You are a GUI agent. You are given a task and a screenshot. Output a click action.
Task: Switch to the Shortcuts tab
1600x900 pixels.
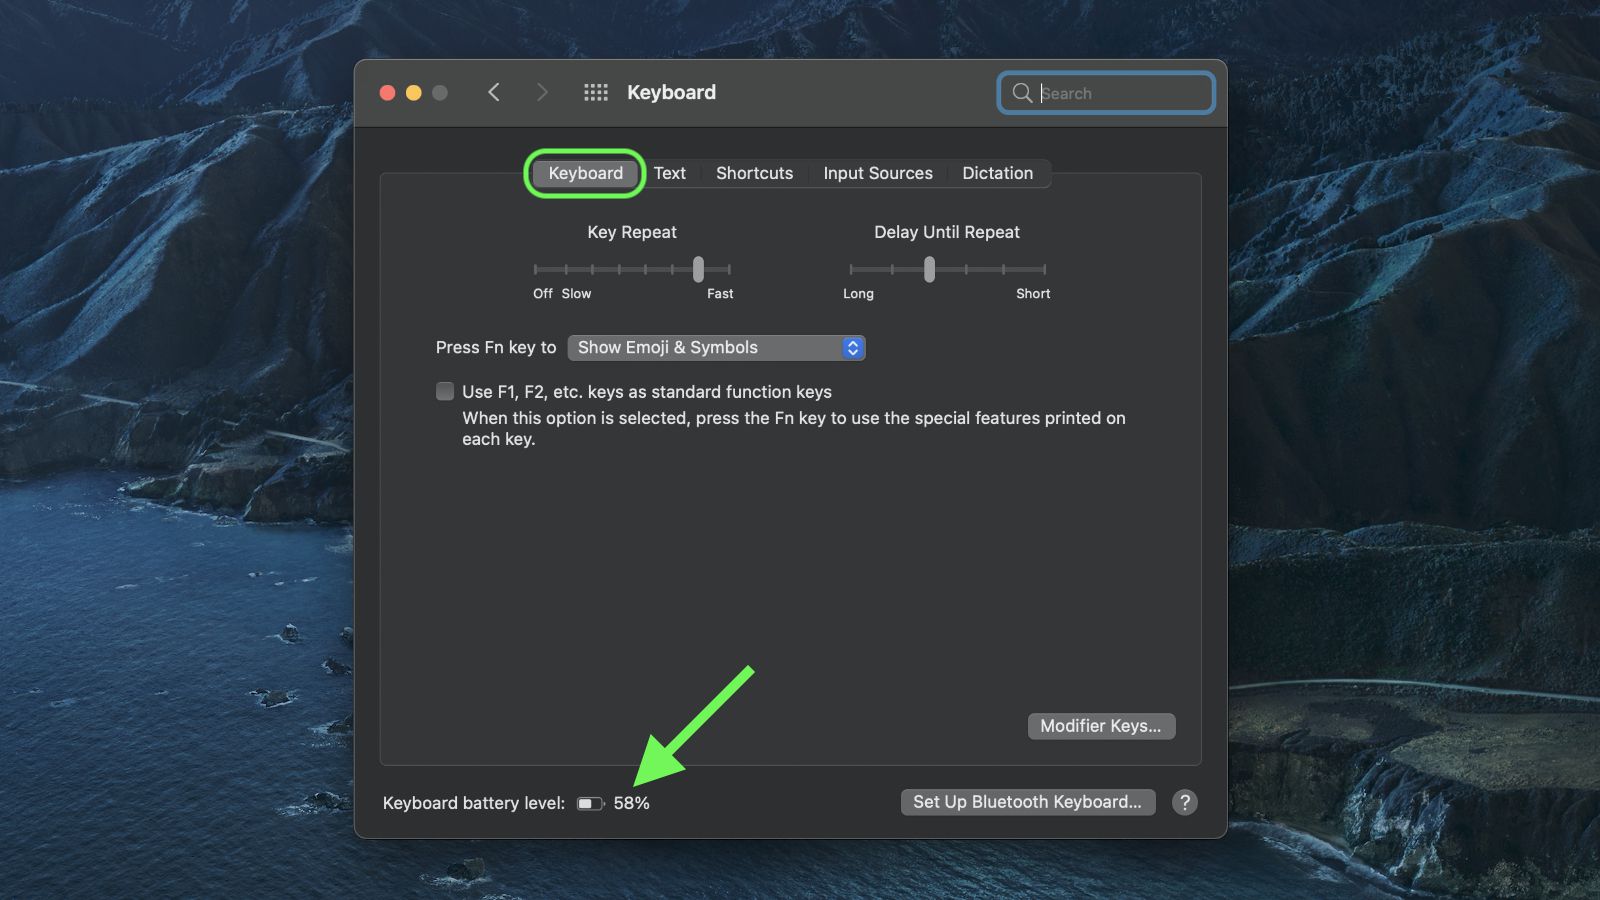pos(754,173)
